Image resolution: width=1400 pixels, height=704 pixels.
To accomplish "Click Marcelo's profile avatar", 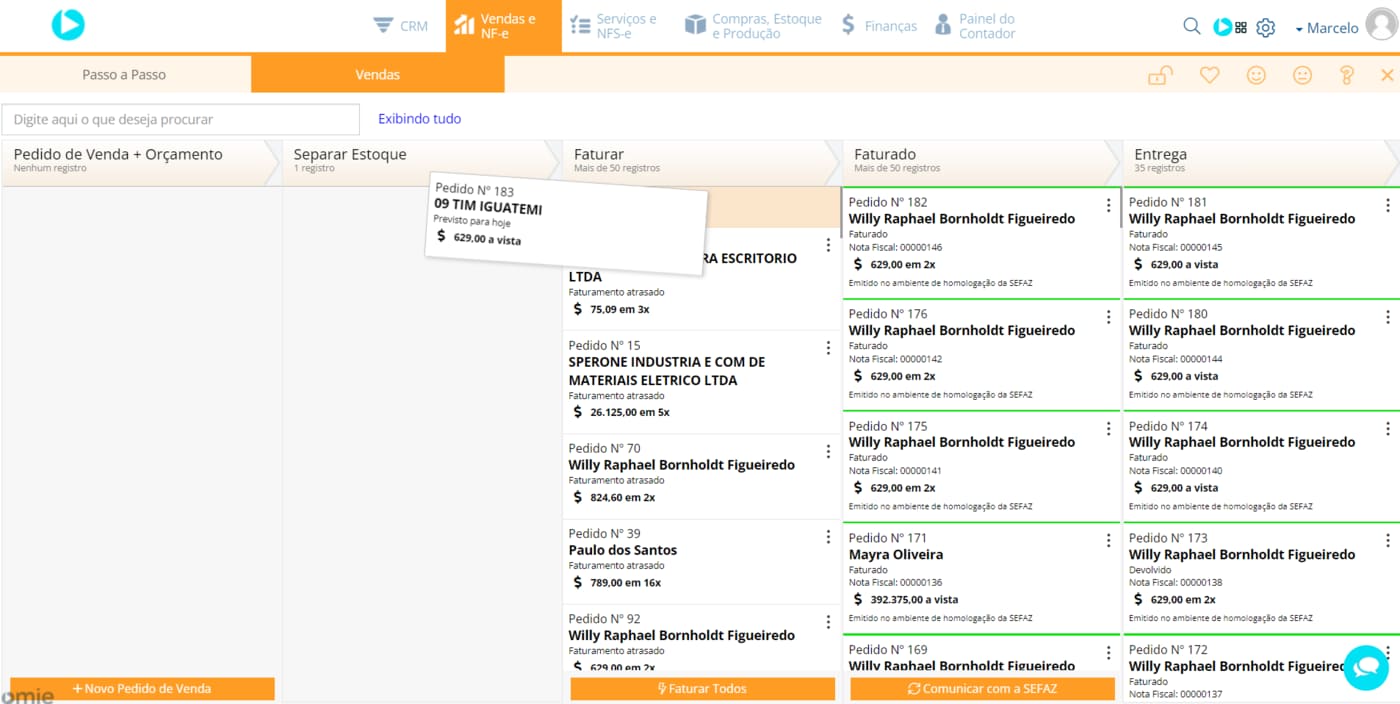I will (1382, 24).
